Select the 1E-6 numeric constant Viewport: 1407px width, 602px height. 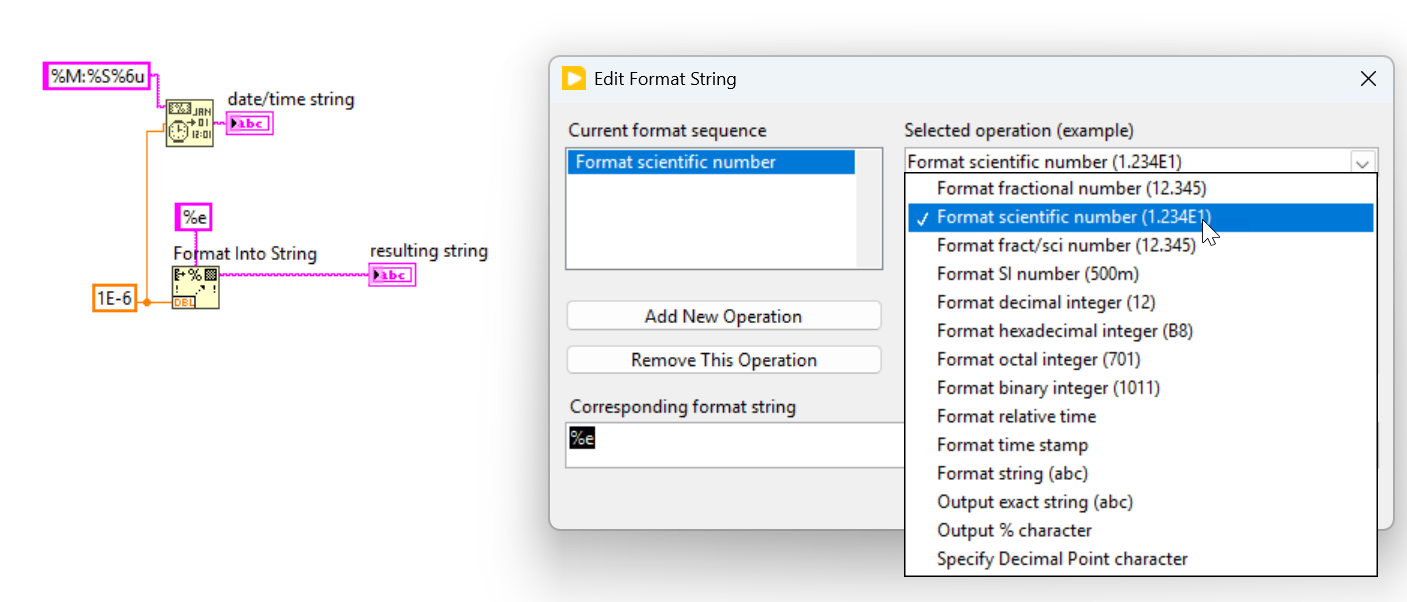tap(114, 298)
